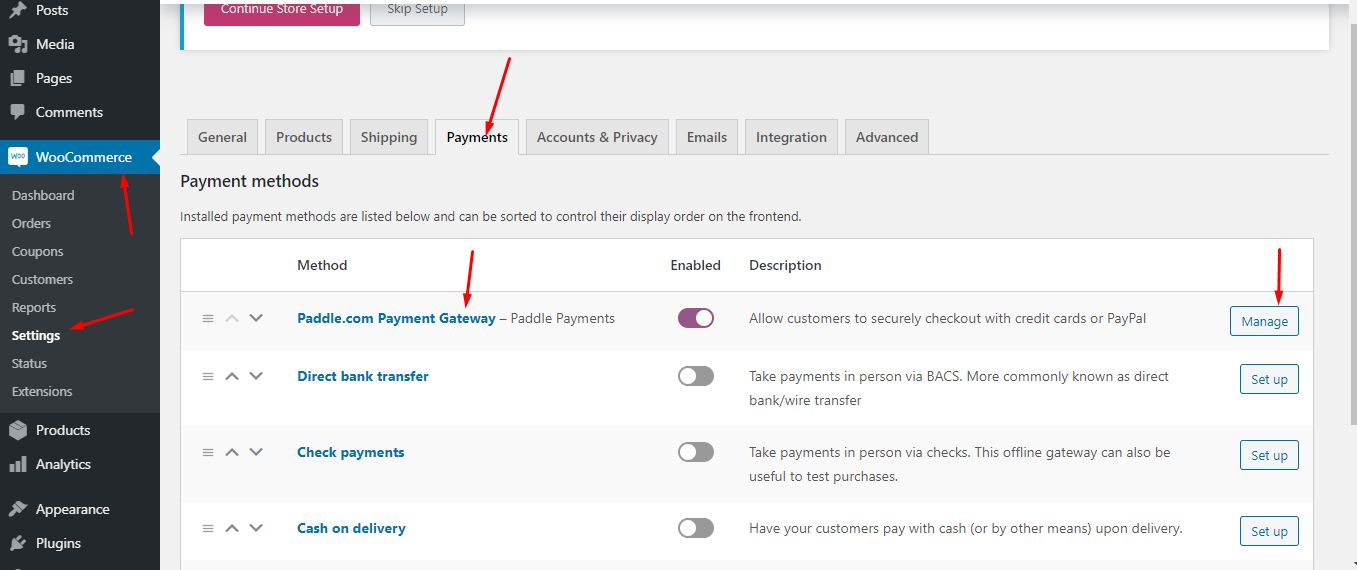
Task: Move Paddle.com gateway down with arrow
Action: [x=256, y=318]
